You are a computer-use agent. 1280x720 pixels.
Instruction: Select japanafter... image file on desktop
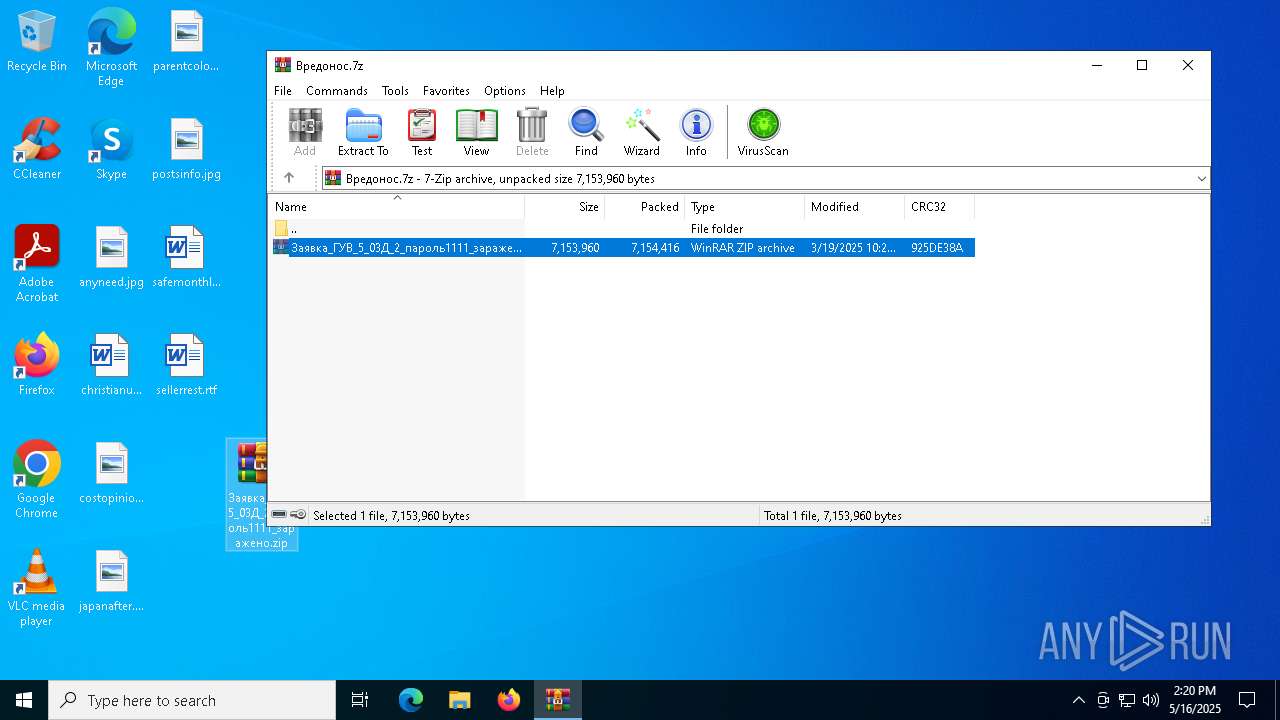click(111, 581)
